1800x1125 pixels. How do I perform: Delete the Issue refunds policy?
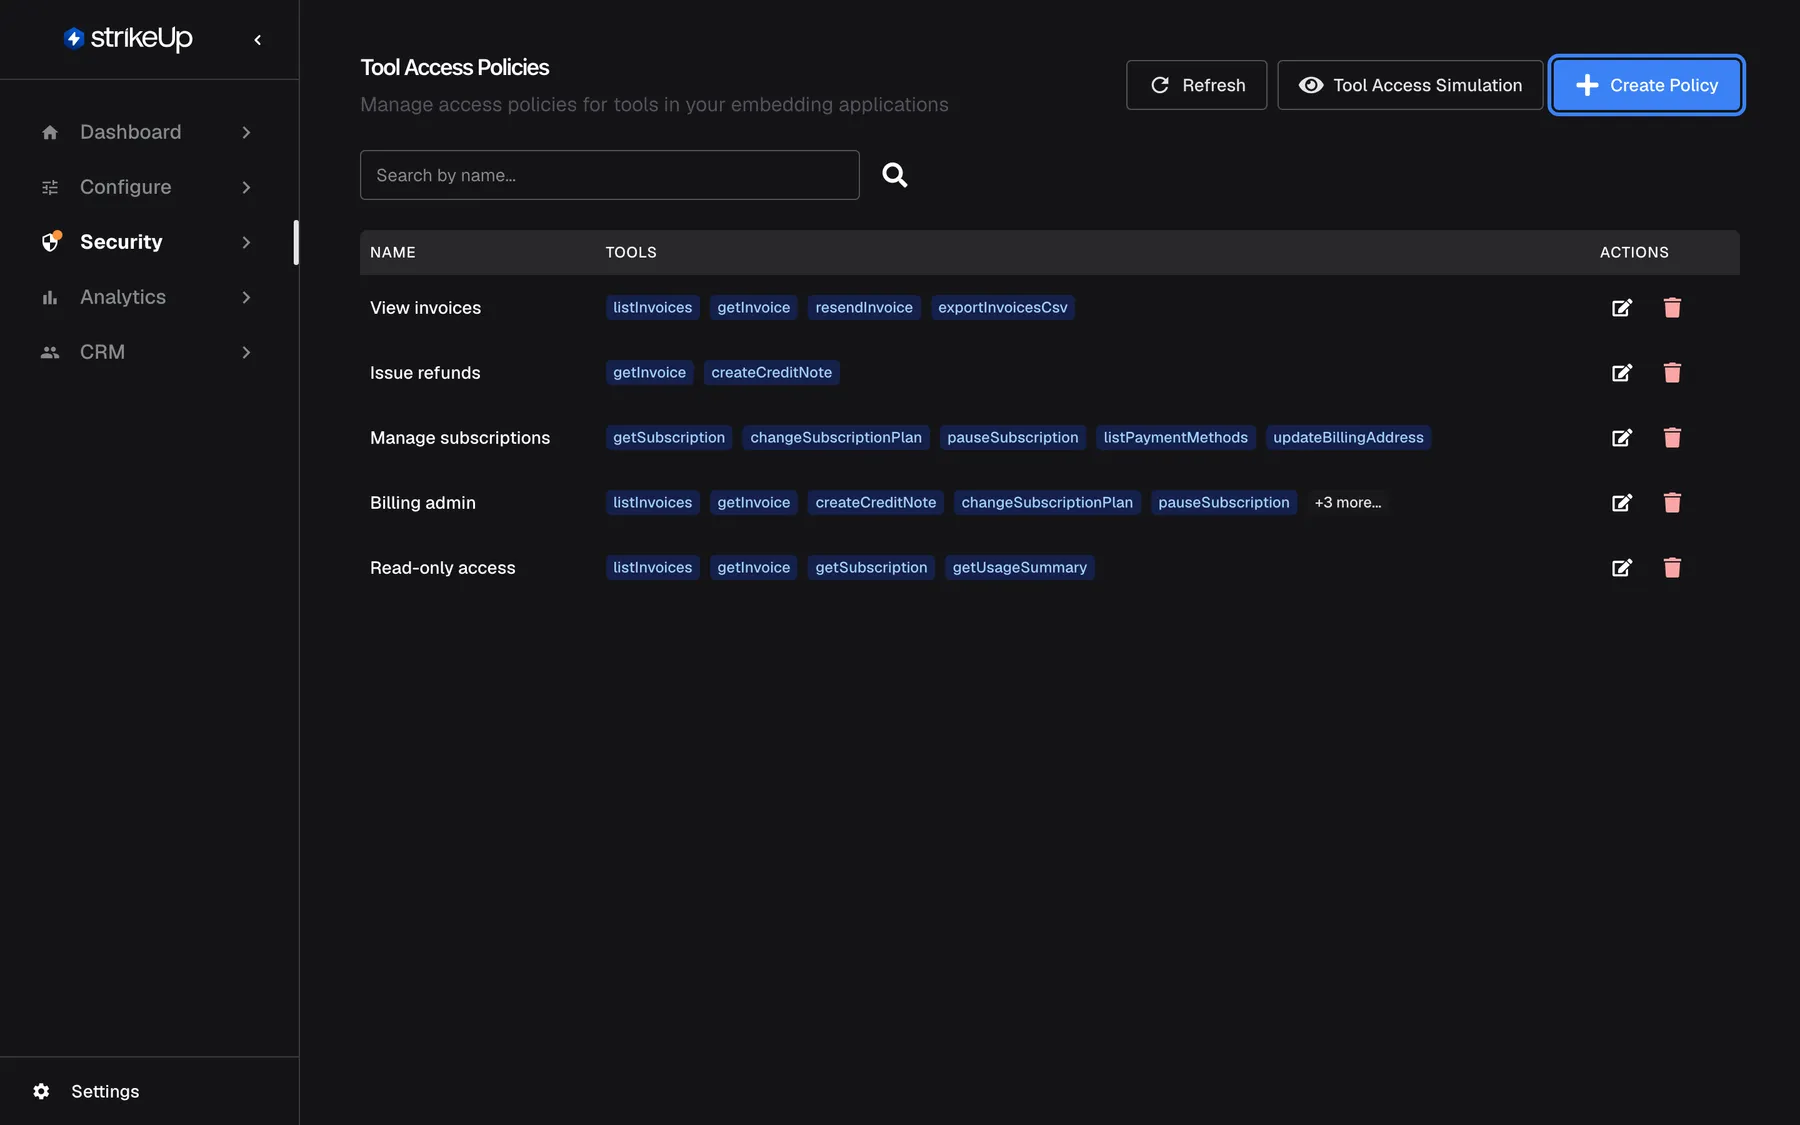pyautogui.click(x=1672, y=373)
